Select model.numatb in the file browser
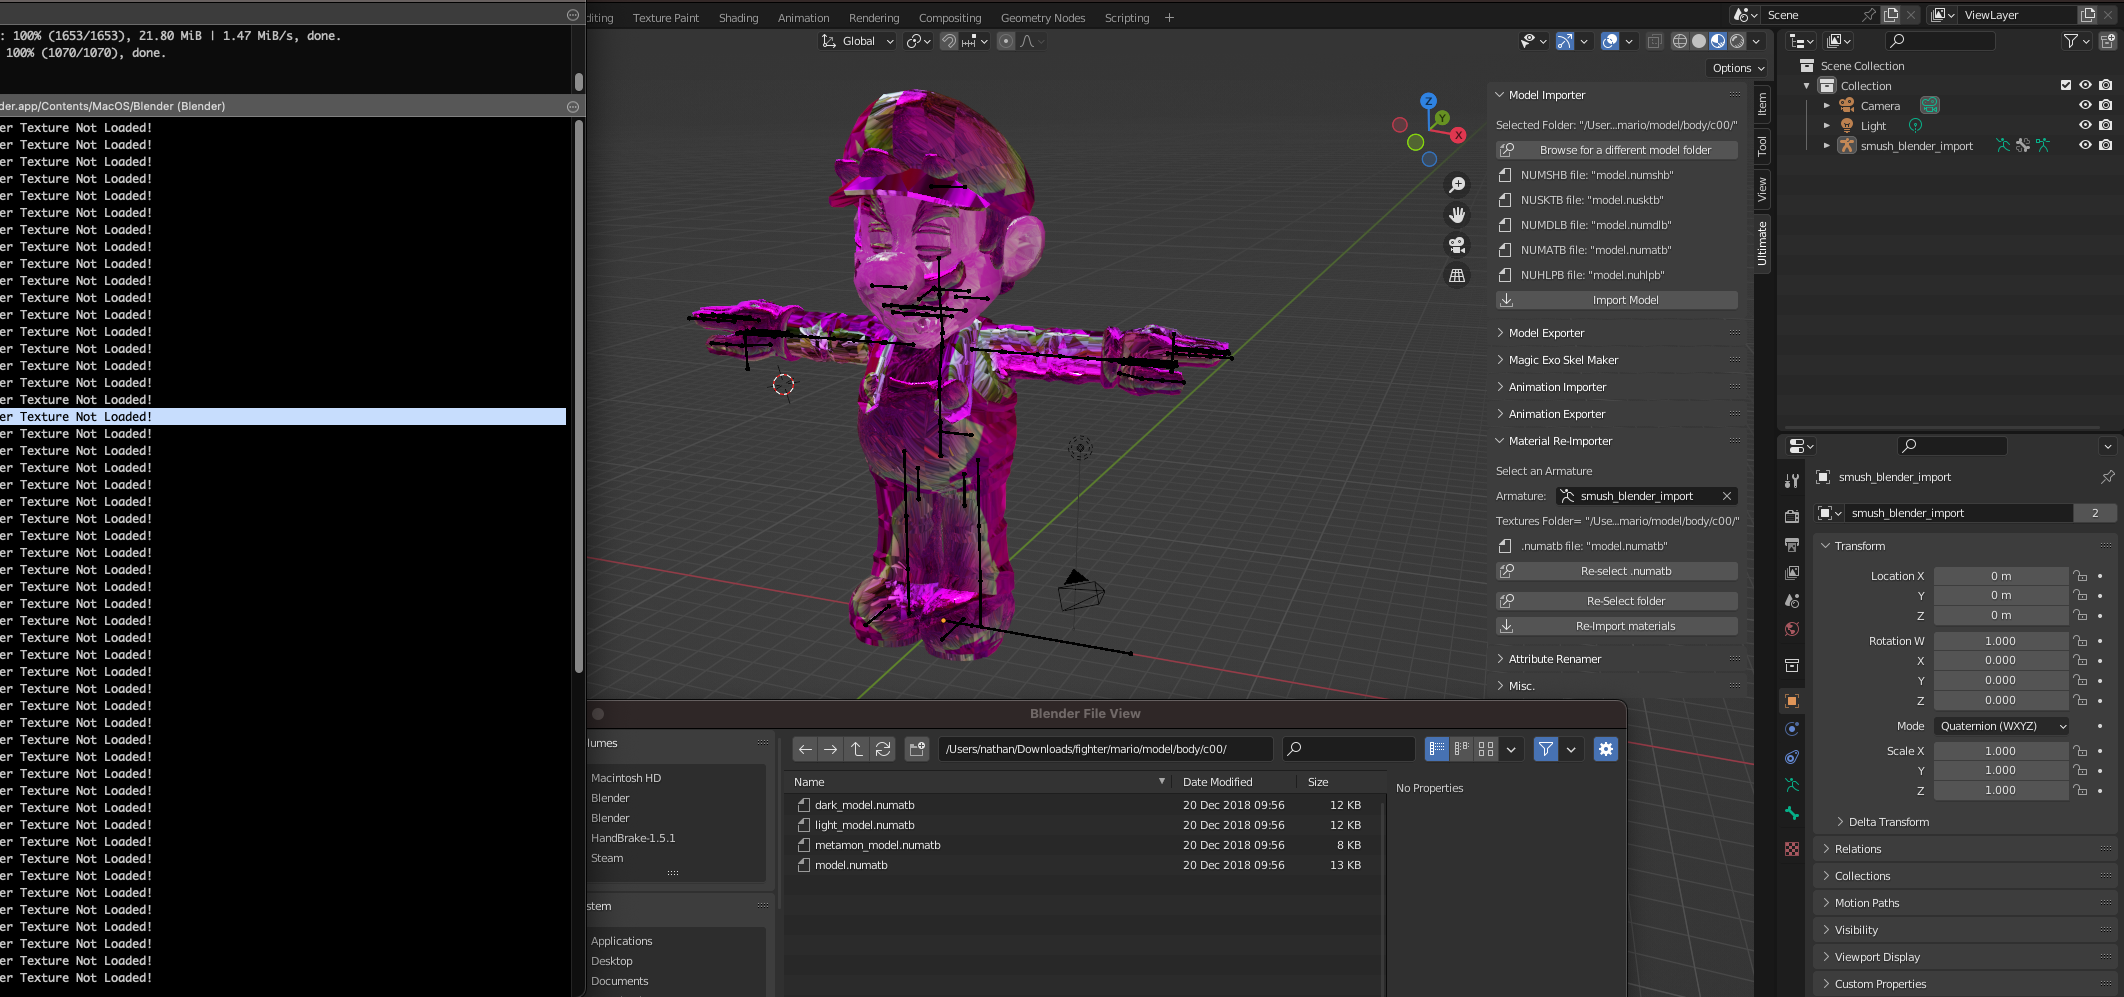This screenshot has width=2124, height=997. click(851, 865)
